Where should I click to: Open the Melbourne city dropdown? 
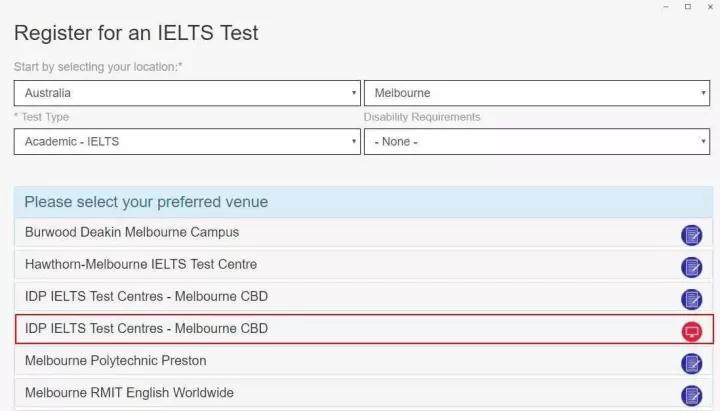(x=537, y=93)
